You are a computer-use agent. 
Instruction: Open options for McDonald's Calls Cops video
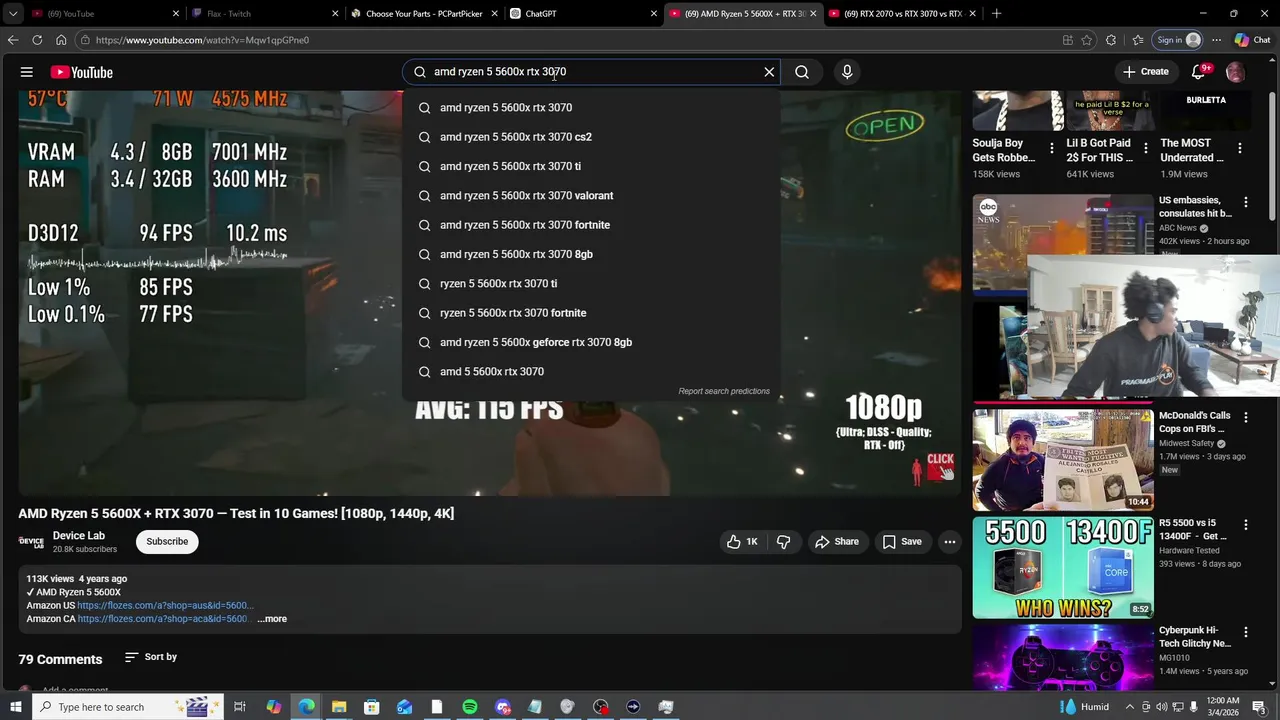(1246, 417)
